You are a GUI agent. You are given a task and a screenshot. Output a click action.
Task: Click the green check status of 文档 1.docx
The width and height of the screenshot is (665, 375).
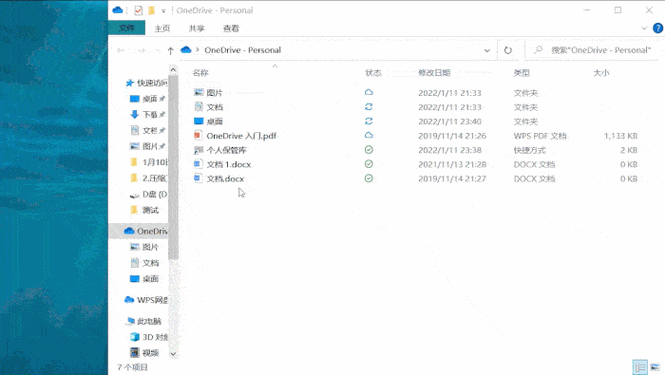pyautogui.click(x=369, y=164)
